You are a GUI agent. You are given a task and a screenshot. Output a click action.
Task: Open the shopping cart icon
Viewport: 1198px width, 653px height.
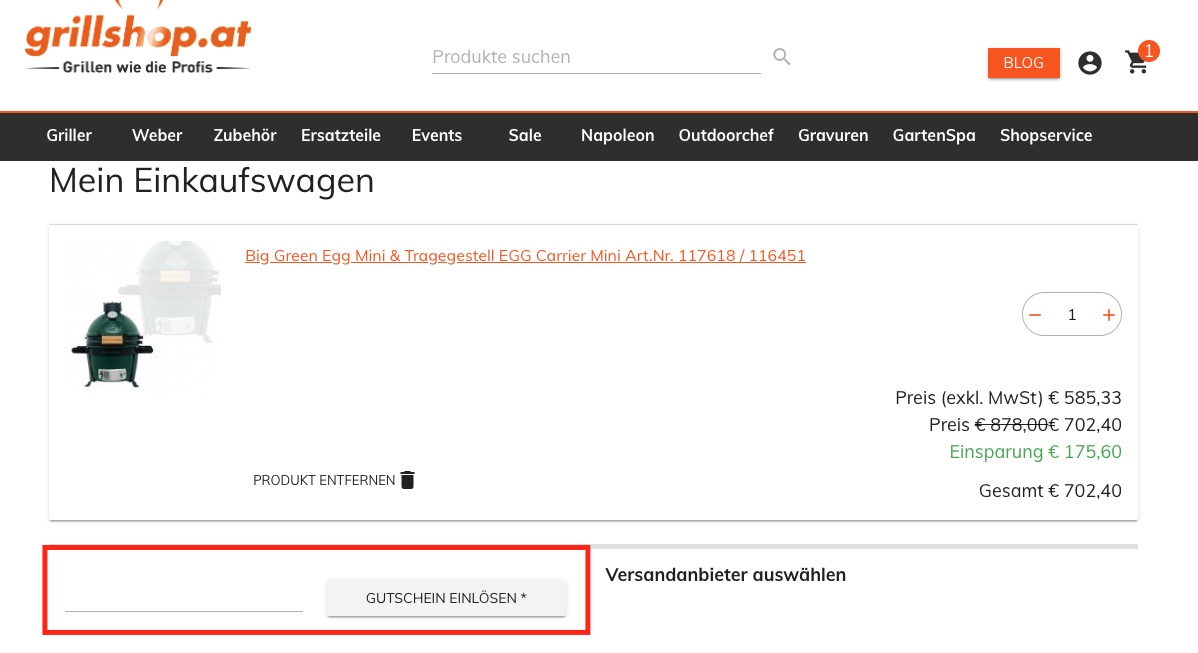coord(1137,63)
